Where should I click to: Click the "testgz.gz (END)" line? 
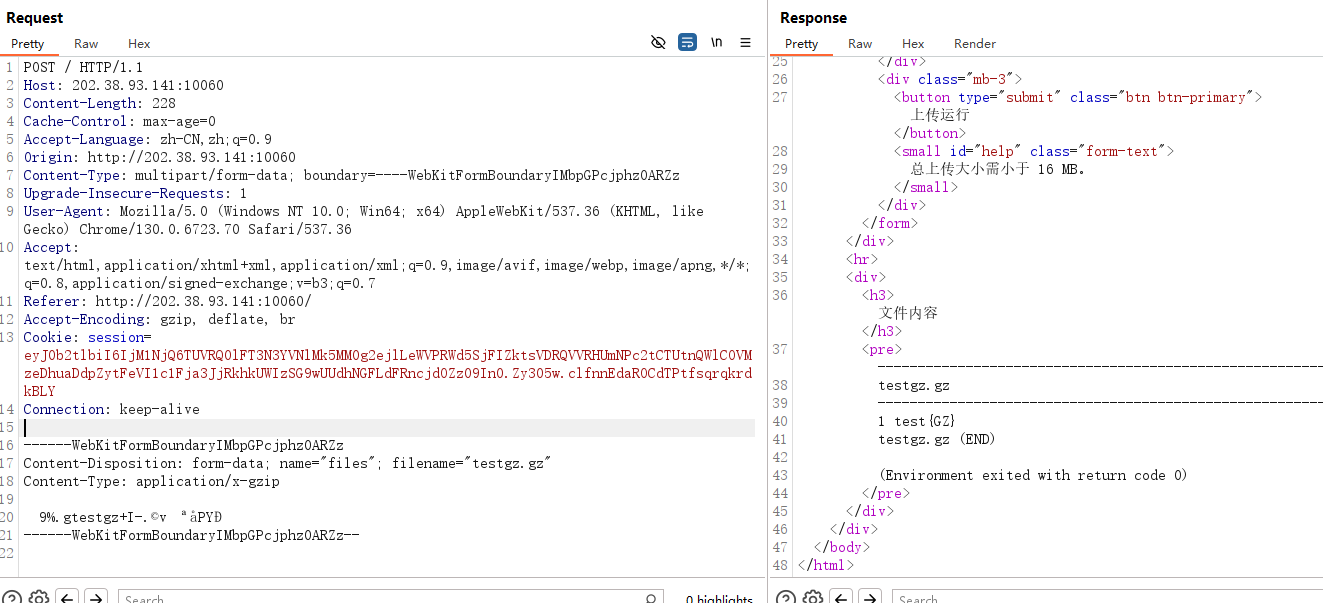[938, 439]
